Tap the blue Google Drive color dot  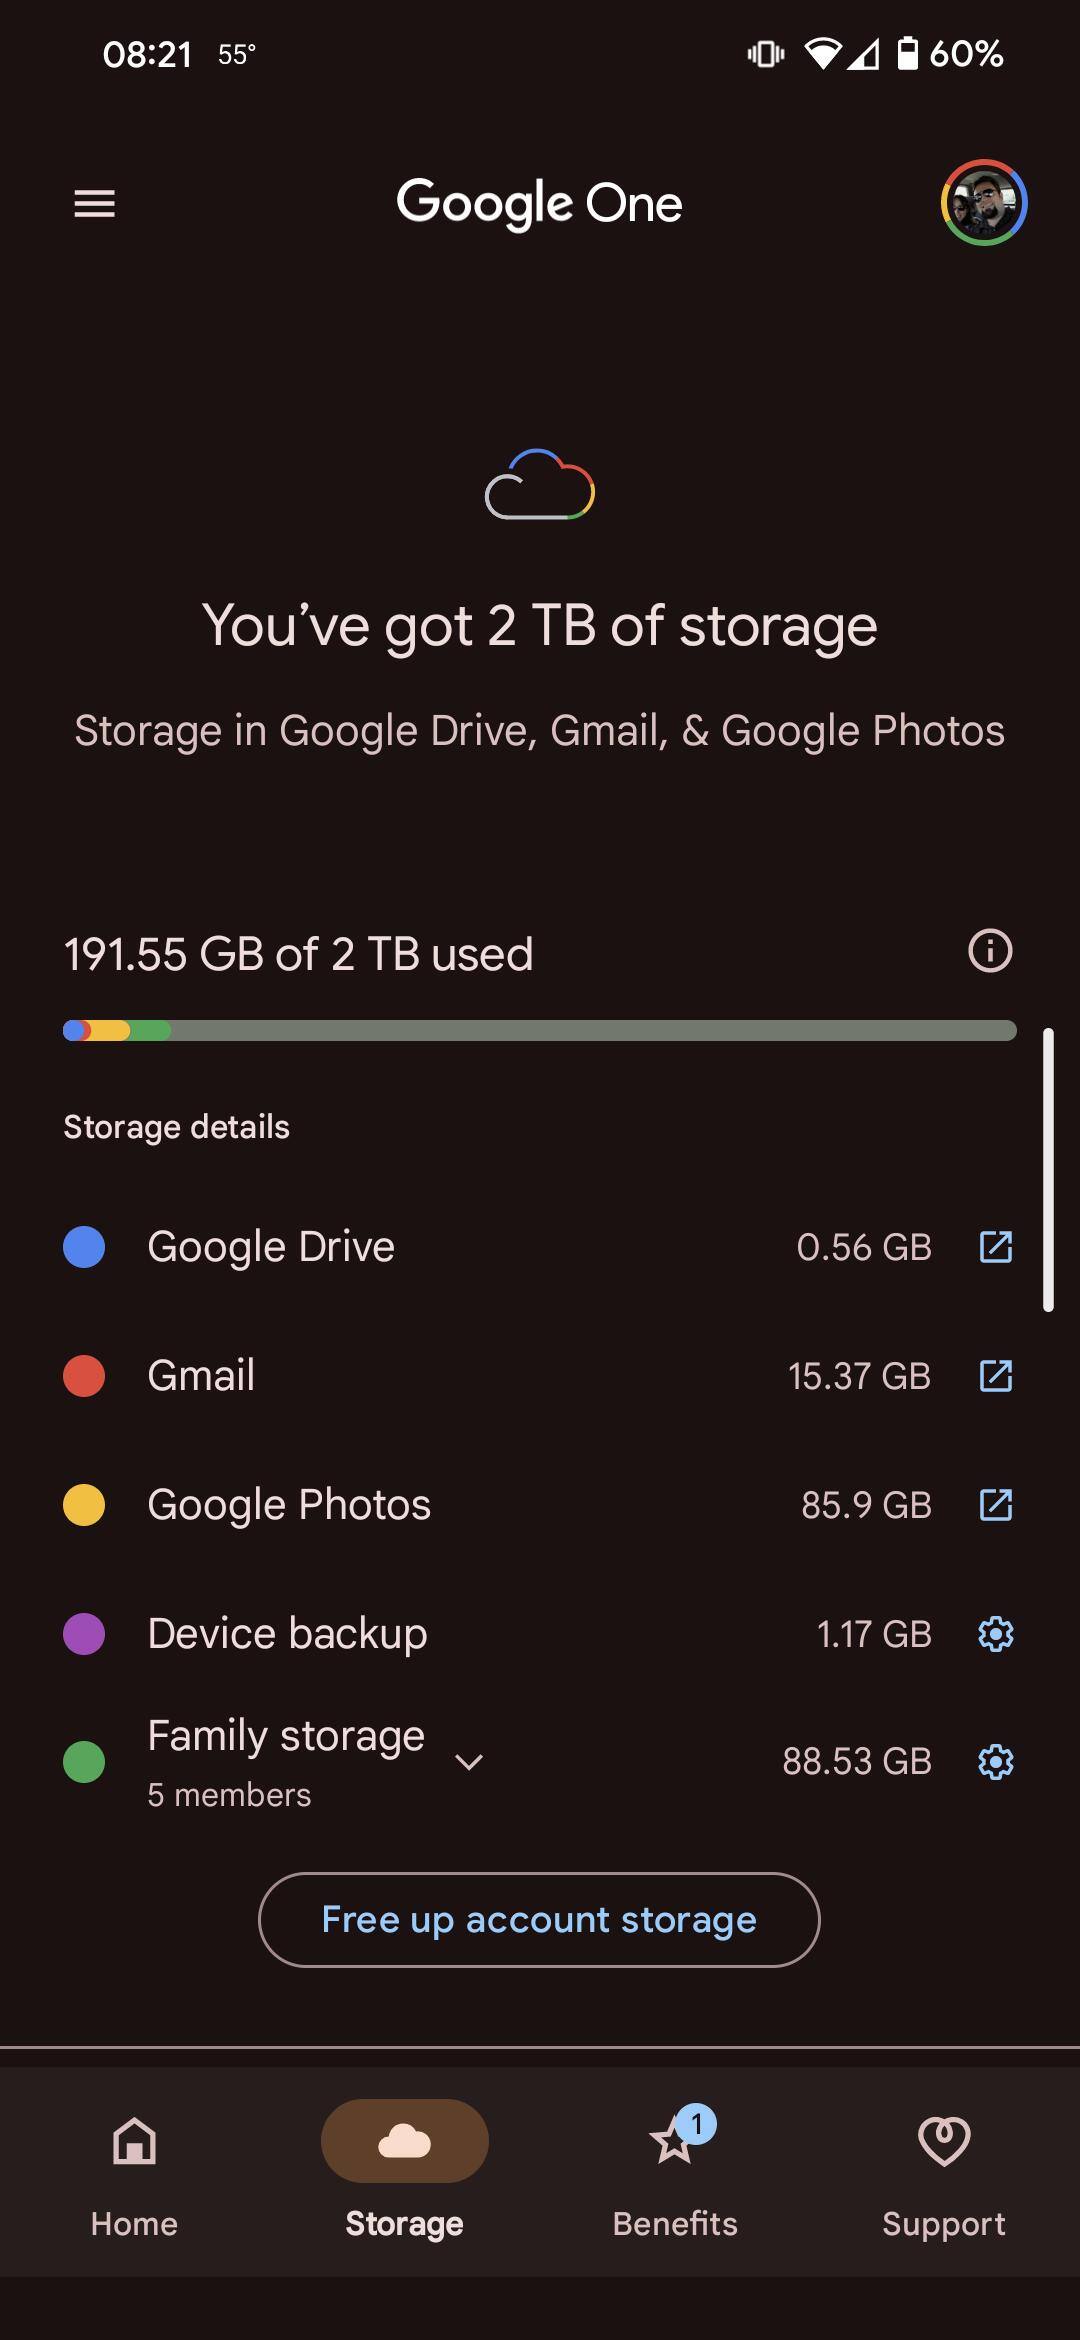coord(84,1247)
